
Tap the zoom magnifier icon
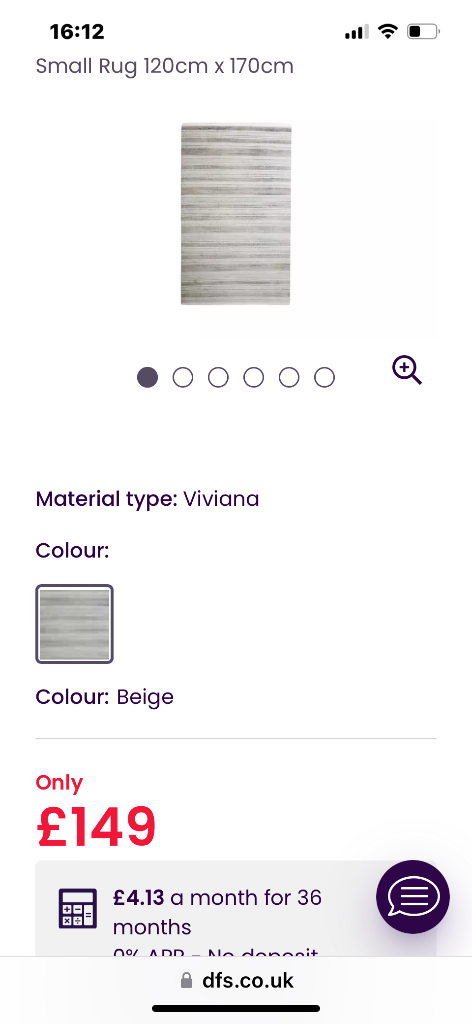point(407,370)
